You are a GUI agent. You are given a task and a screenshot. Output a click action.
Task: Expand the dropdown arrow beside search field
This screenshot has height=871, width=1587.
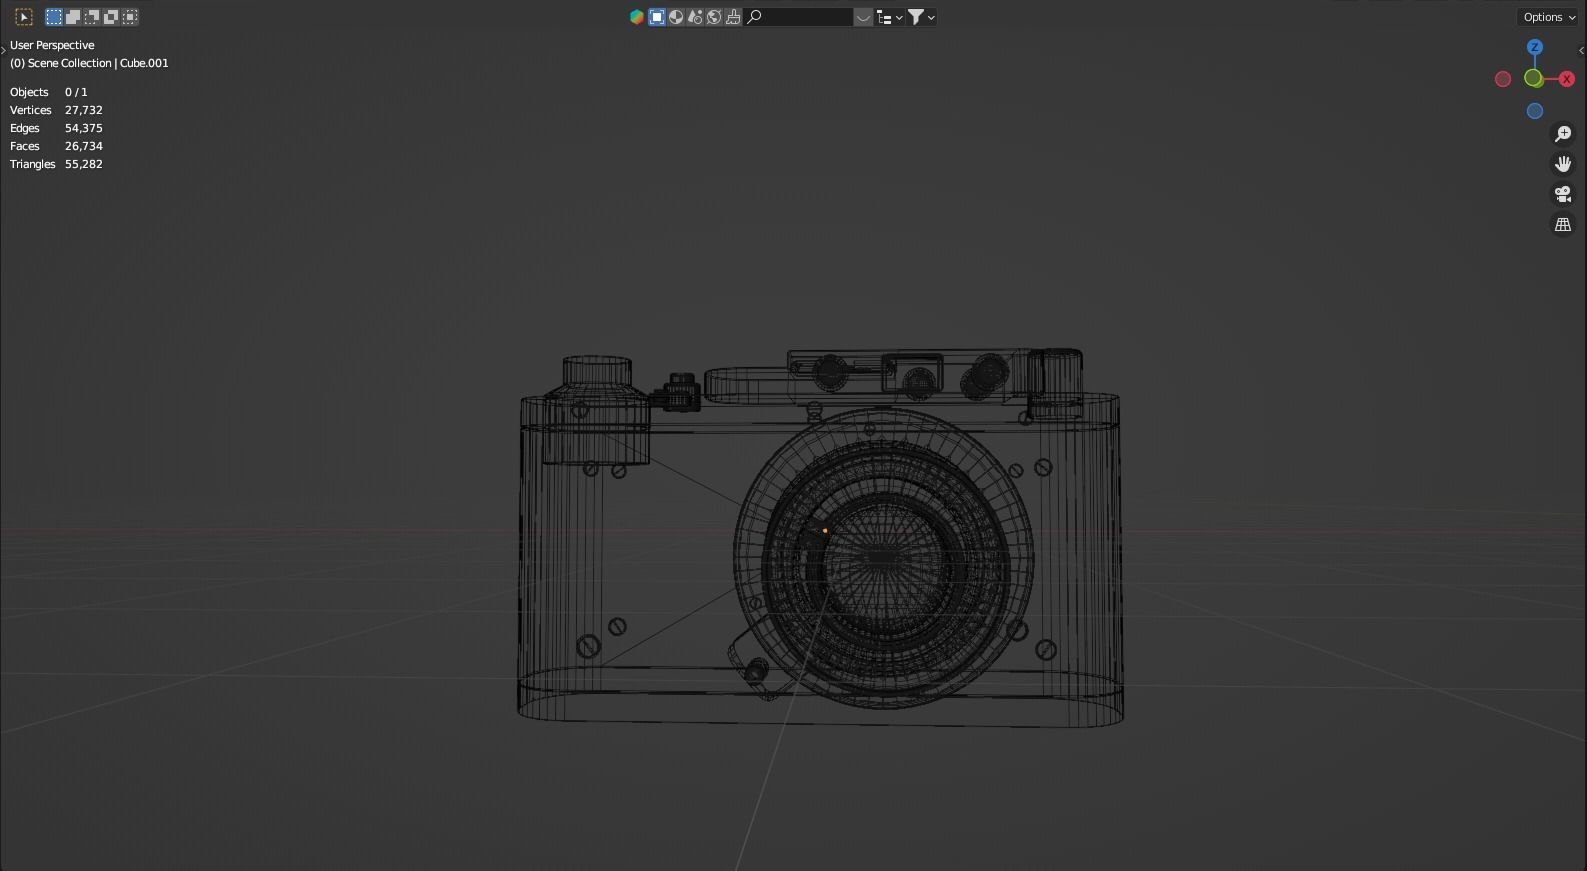[863, 17]
